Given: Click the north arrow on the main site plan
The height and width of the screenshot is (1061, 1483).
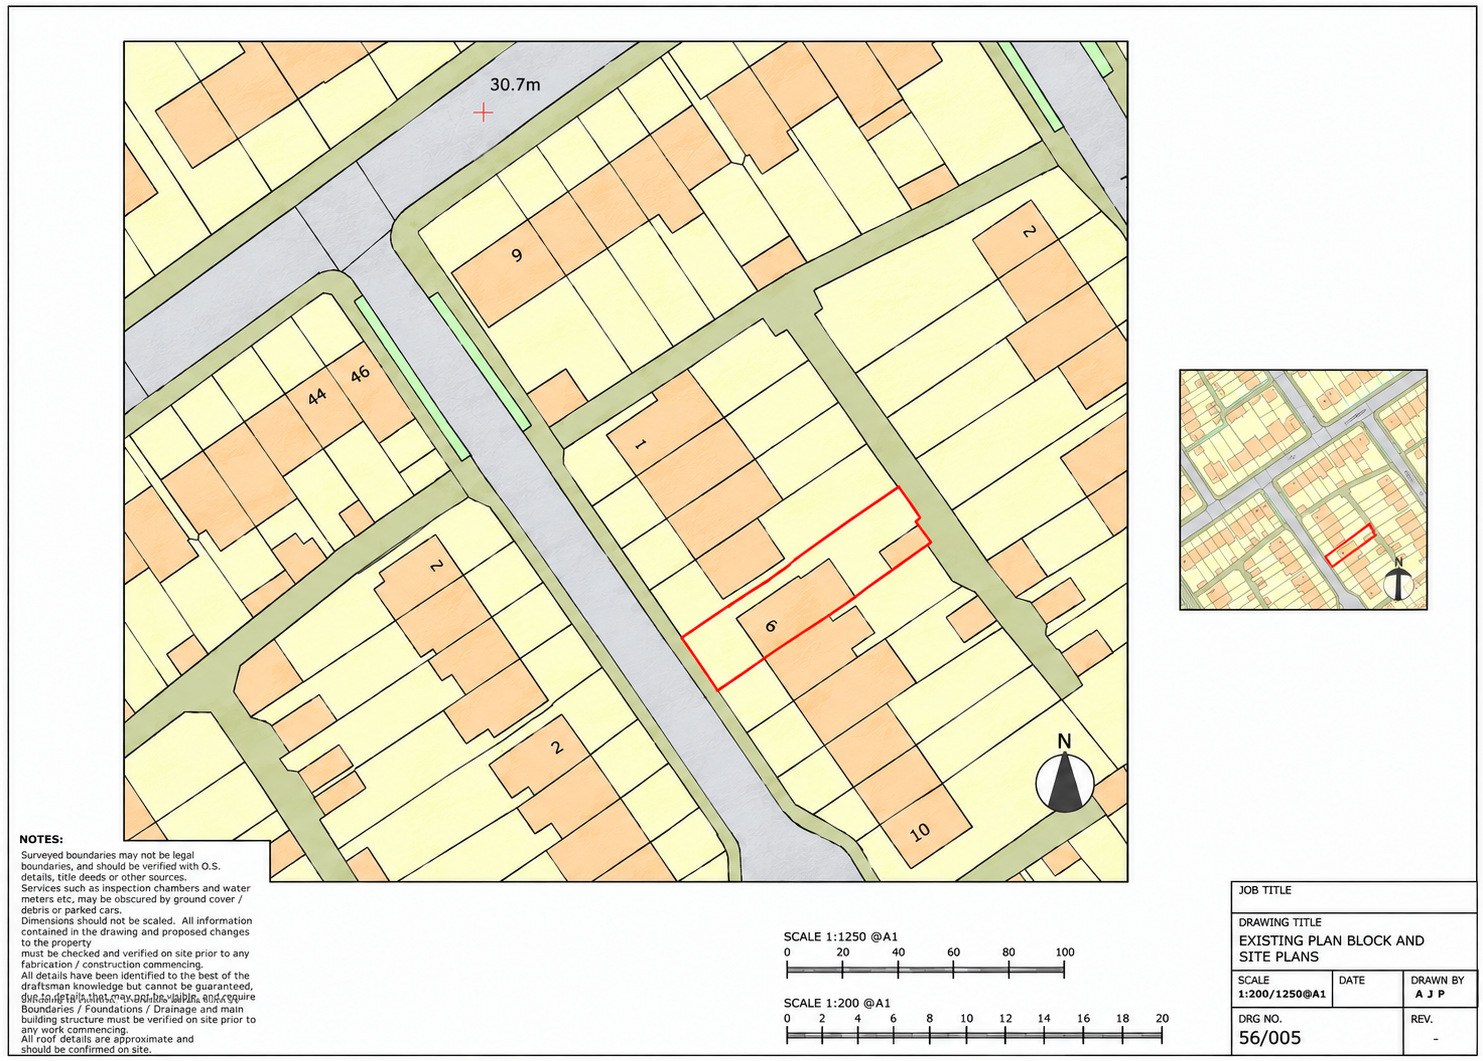Looking at the screenshot, I should coord(1064,773).
